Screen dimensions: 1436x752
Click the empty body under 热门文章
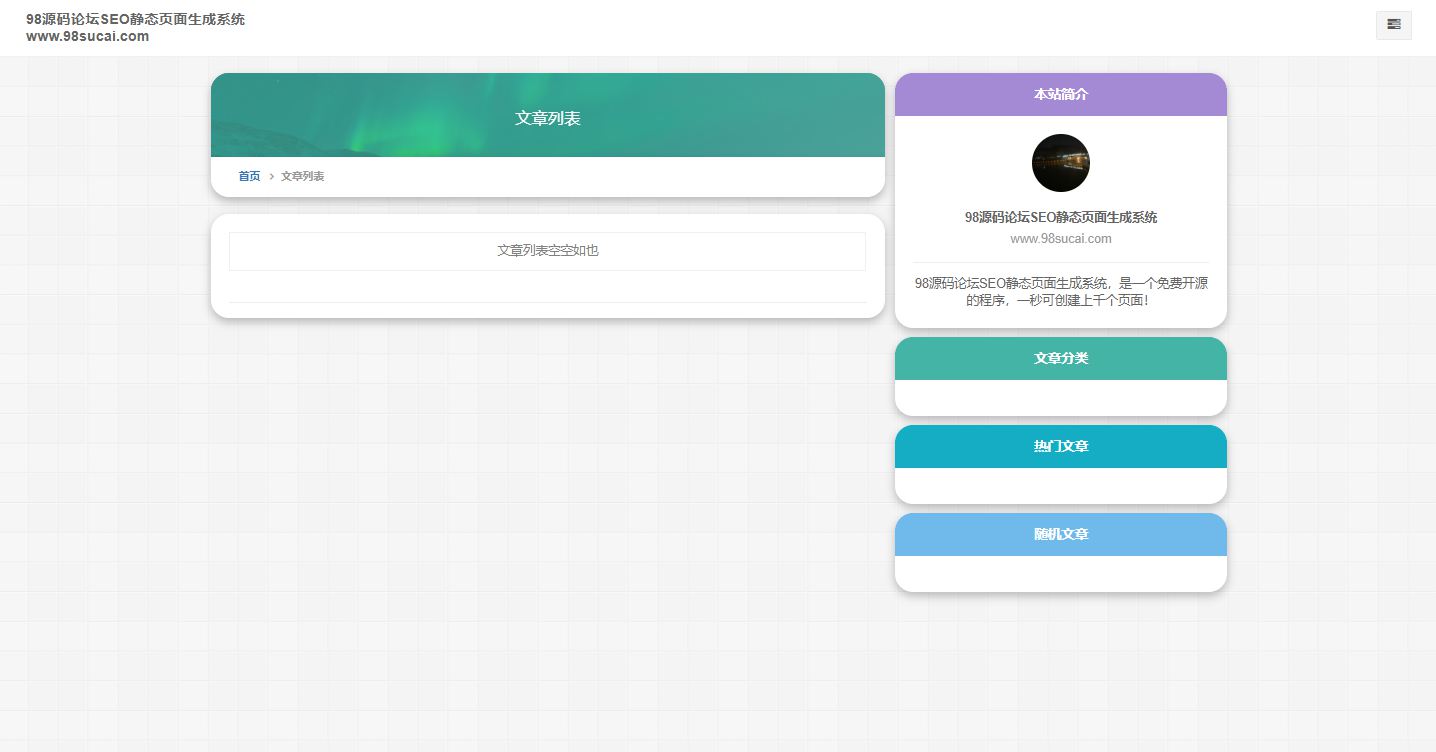1060,485
